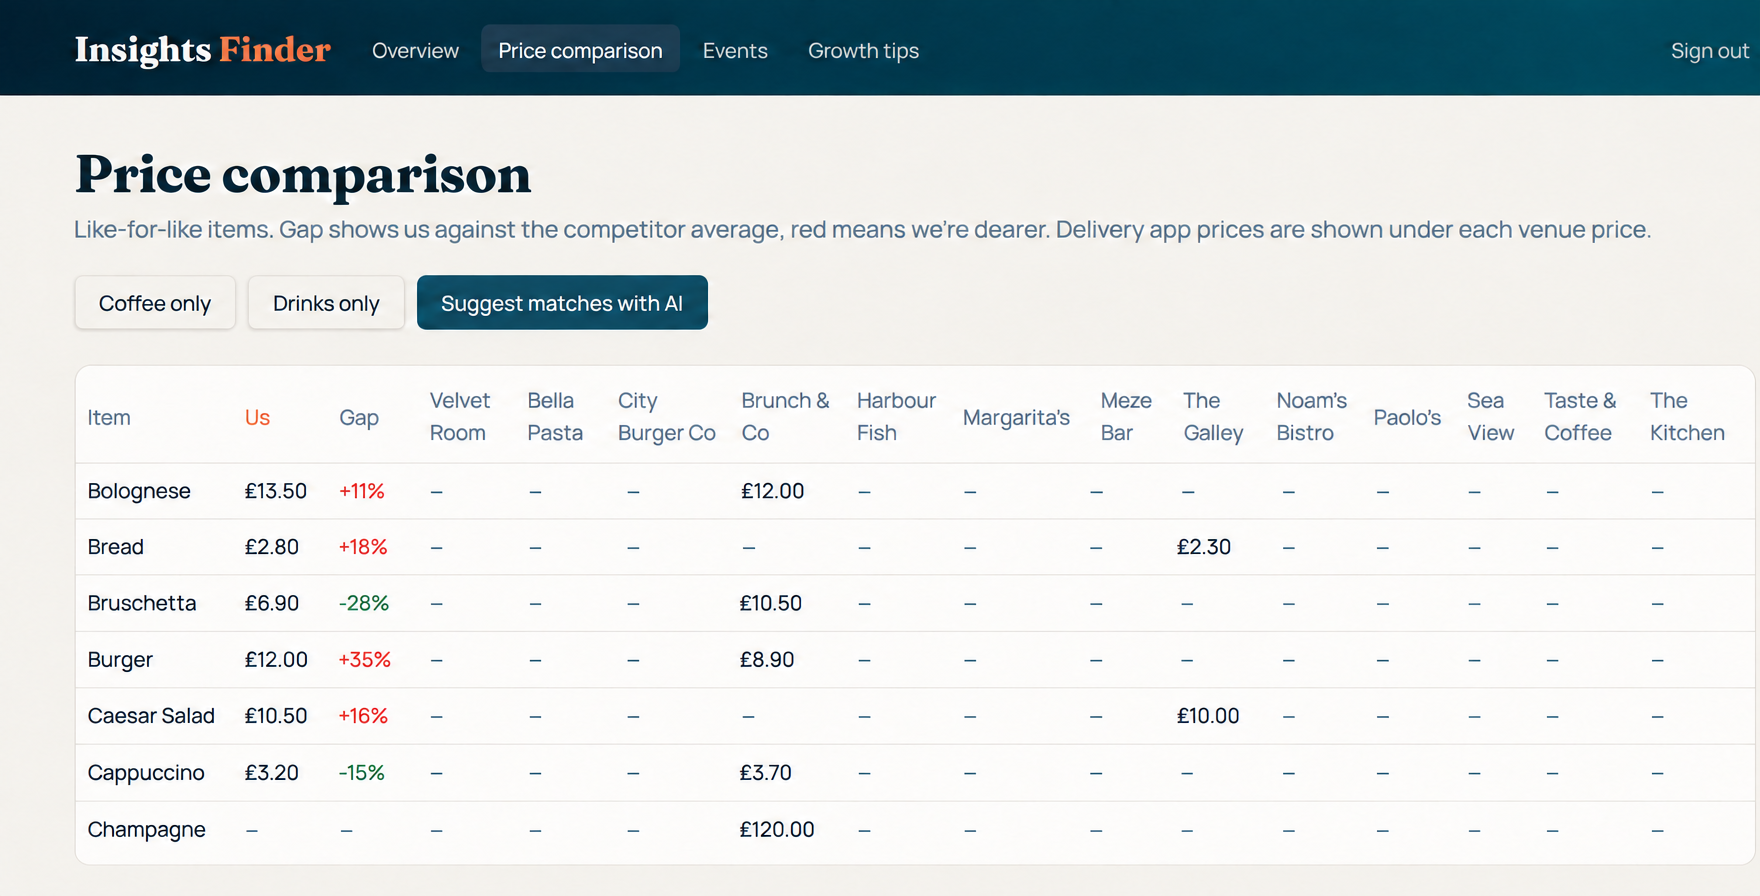The width and height of the screenshot is (1760, 896).
Task: Click the Harbour Fish column header
Action: (x=896, y=416)
